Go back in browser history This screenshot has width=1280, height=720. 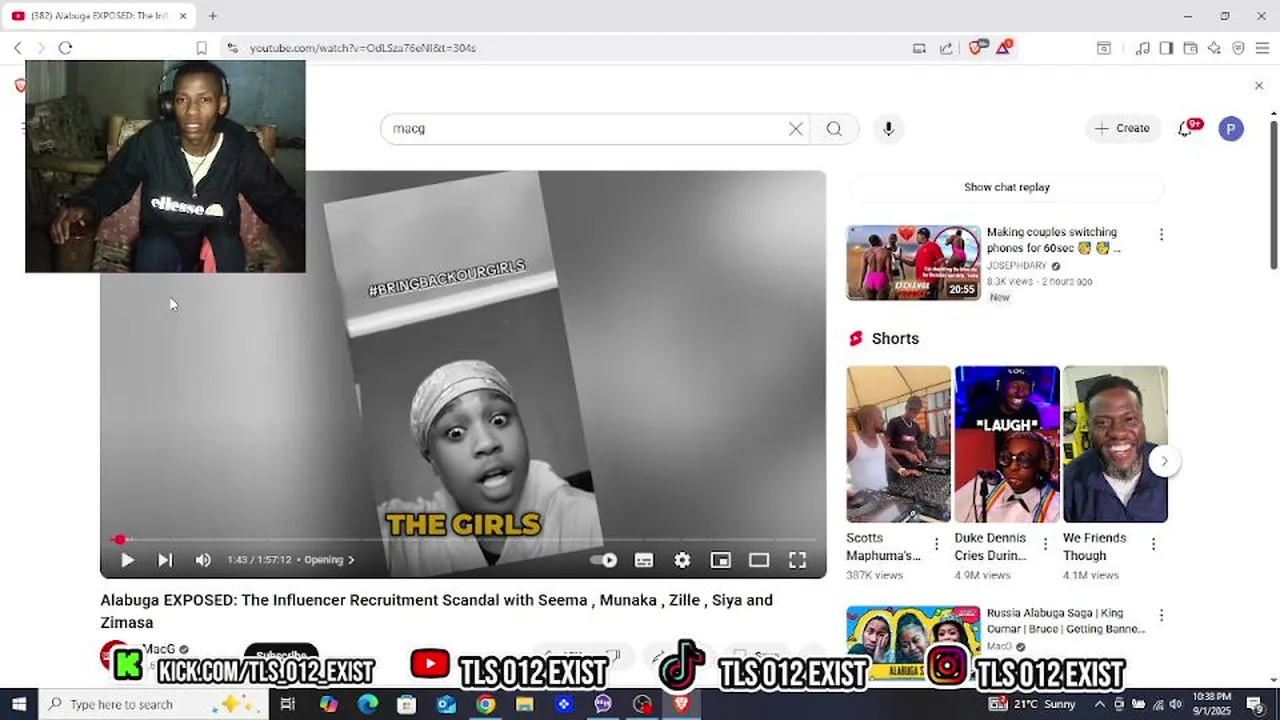[x=17, y=48]
